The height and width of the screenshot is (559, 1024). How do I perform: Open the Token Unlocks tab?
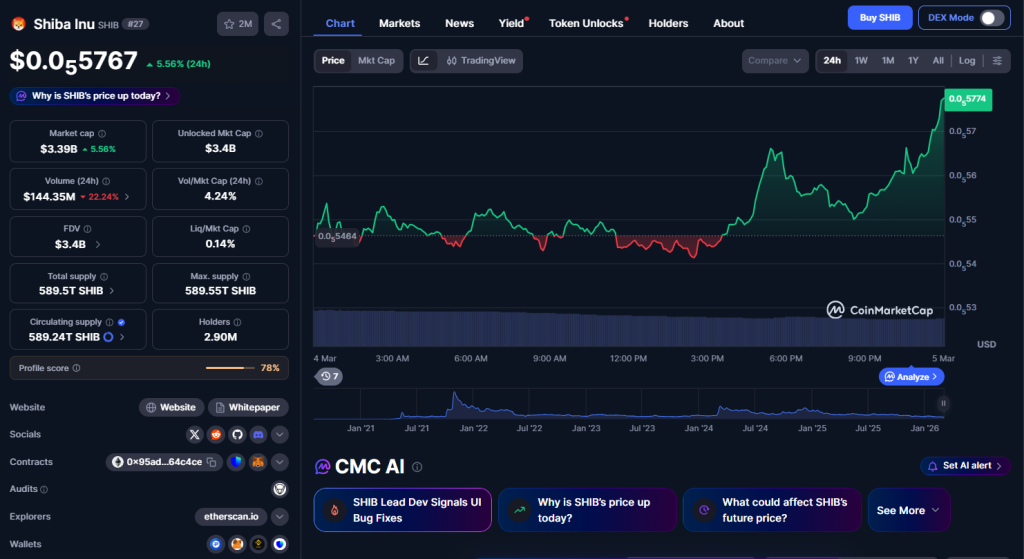coord(586,23)
